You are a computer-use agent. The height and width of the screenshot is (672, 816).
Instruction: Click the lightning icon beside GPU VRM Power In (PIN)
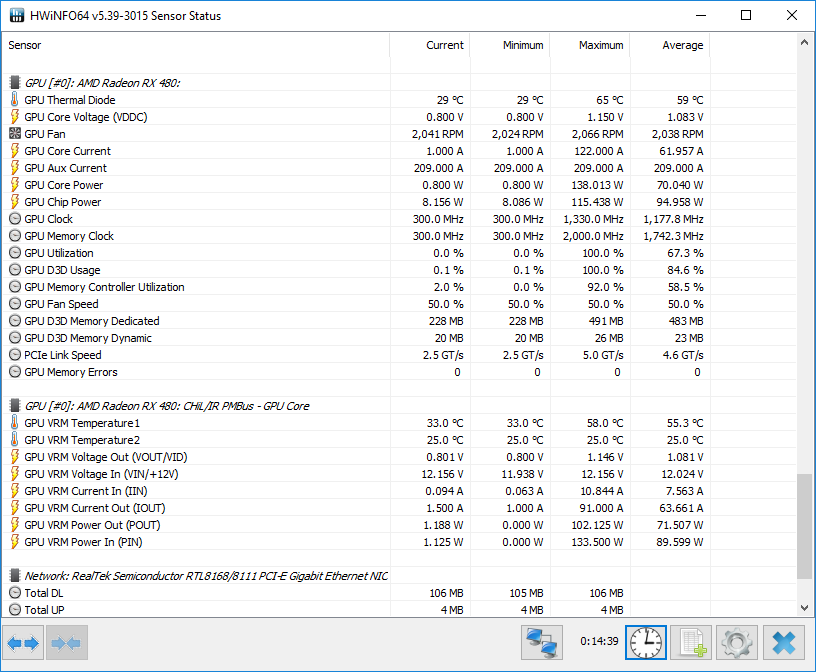pos(15,542)
